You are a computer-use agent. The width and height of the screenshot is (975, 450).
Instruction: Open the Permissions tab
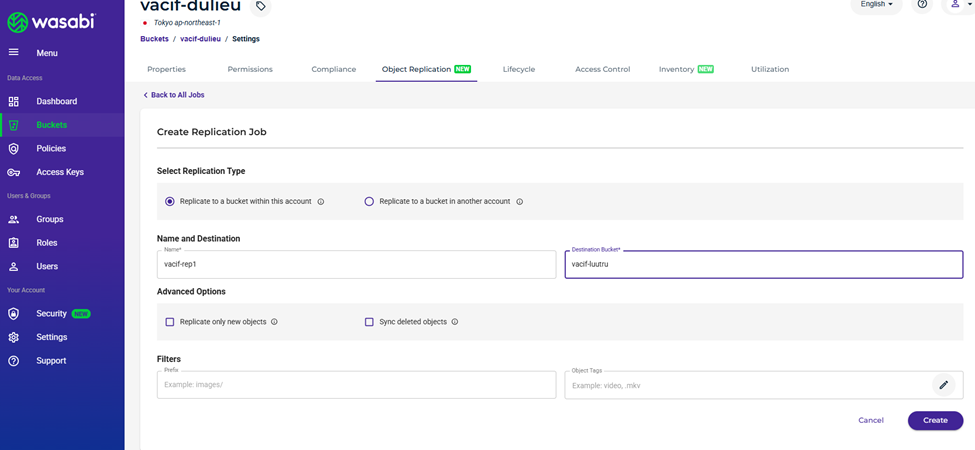coord(249,69)
